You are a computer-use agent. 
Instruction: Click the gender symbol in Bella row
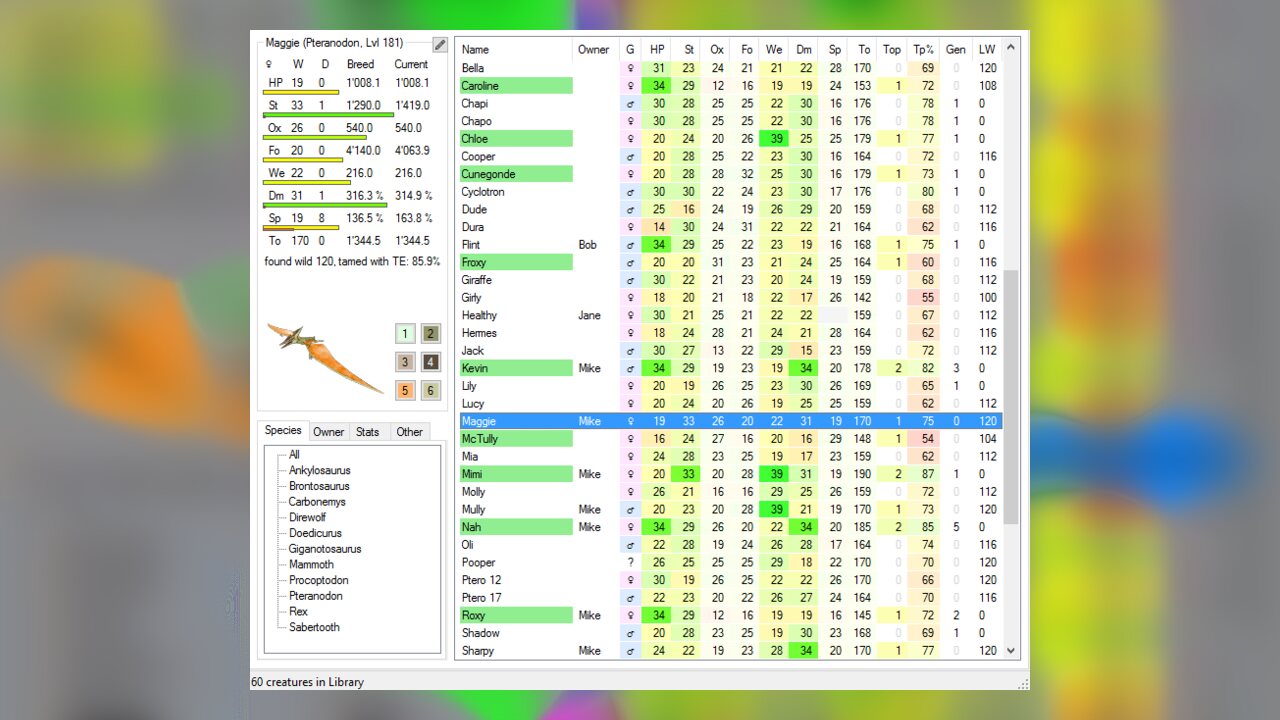[630, 68]
